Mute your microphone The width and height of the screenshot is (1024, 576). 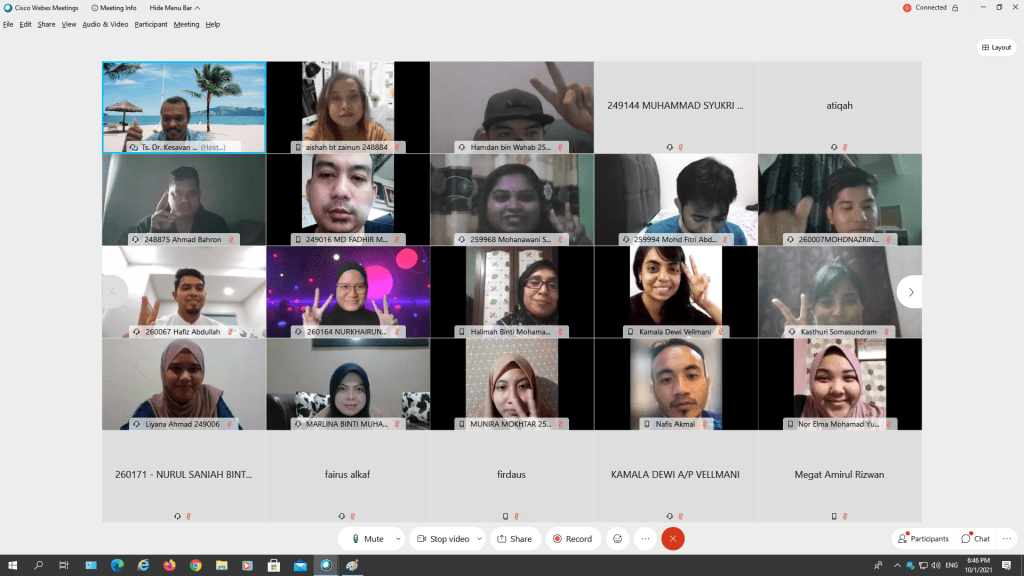pyautogui.click(x=368, y=538)
